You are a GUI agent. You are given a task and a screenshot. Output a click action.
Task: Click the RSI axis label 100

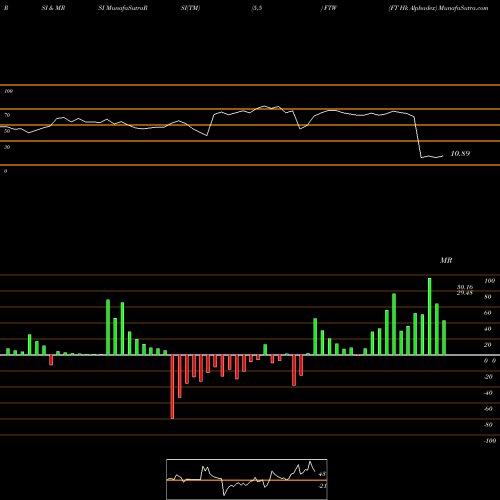click(x=9, y=91)
